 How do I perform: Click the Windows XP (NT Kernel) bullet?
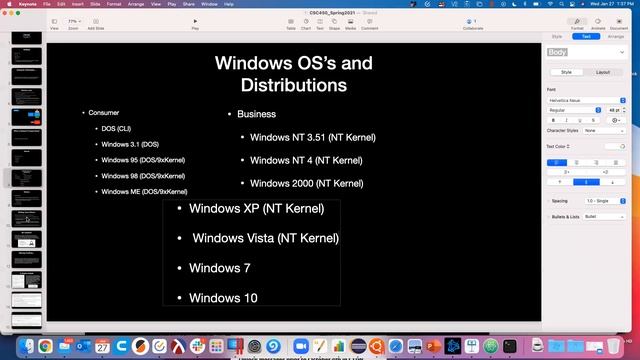256,209
